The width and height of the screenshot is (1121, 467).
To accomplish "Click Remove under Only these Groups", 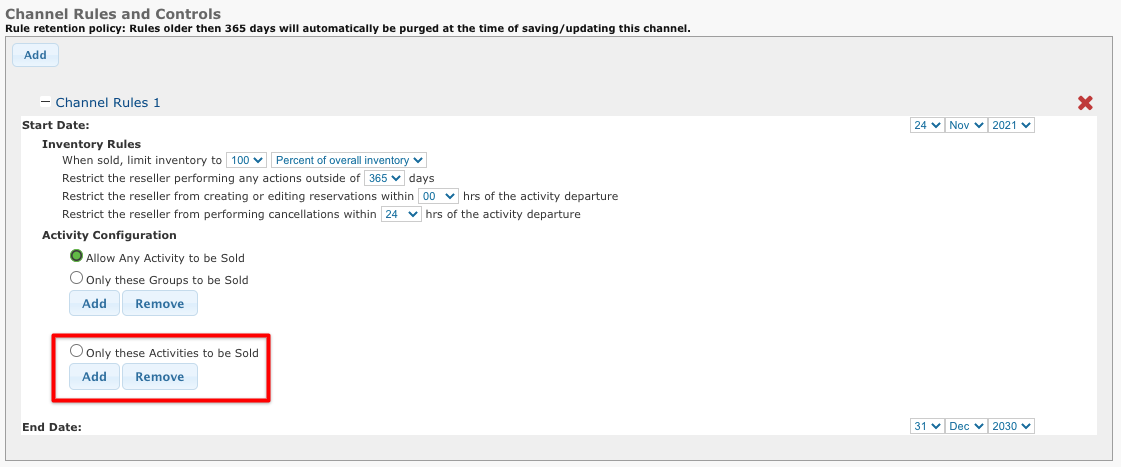I will point(159,303).
